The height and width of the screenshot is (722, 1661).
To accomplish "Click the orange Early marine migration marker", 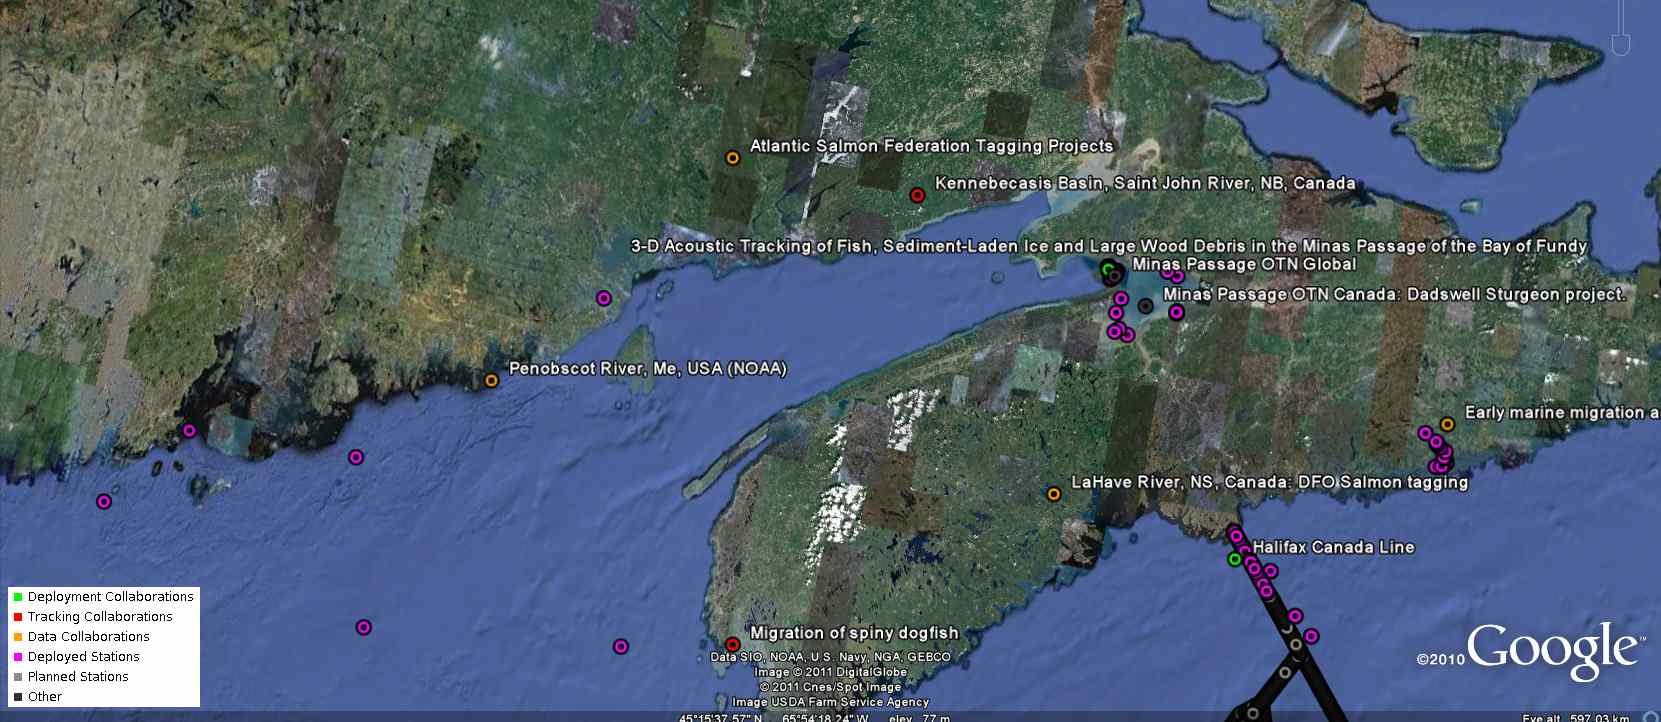I will coord(1447,424).
